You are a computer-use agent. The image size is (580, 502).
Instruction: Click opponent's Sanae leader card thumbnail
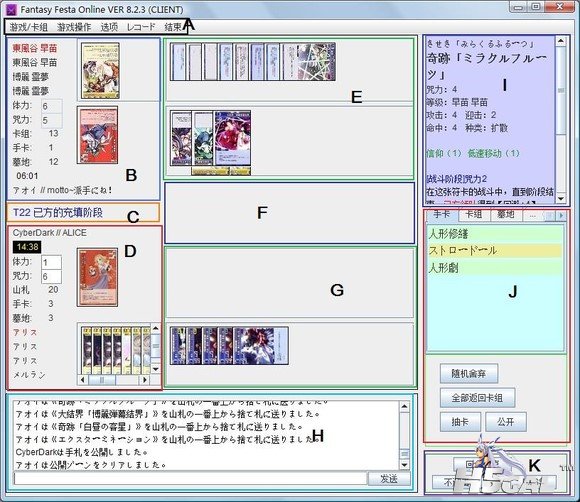(100, 71)
